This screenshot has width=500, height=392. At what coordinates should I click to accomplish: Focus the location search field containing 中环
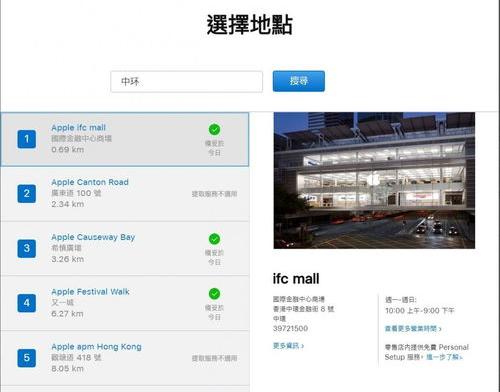click(x=187, y=81)
